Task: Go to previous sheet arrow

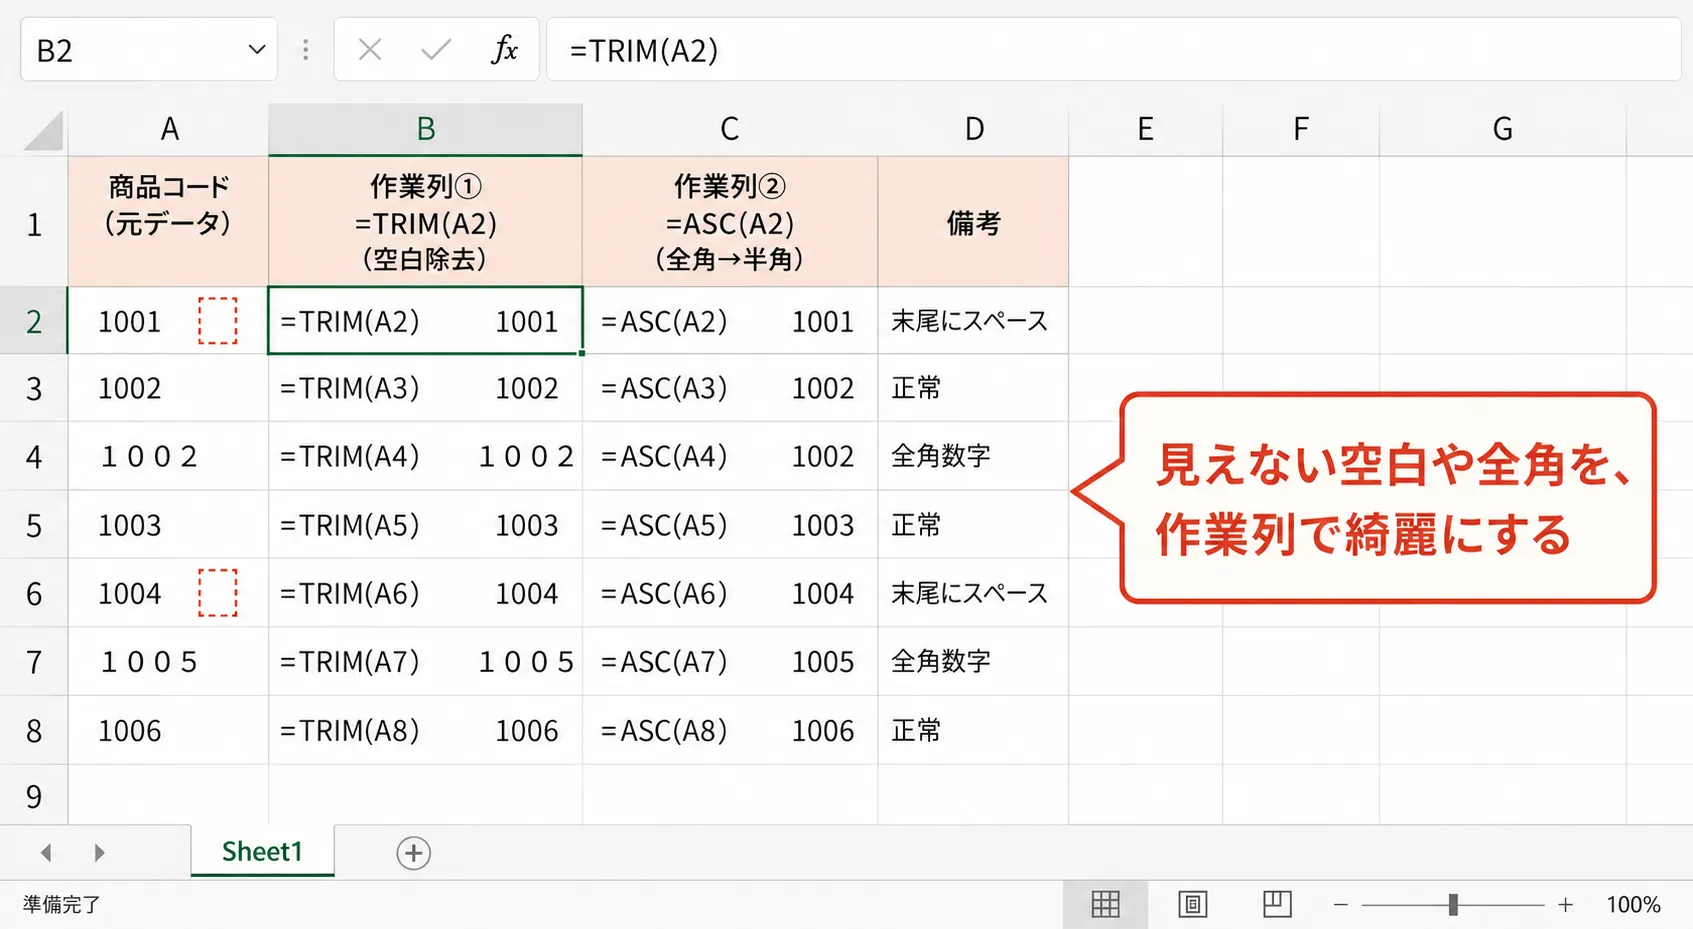Action: tap(46, 853)
